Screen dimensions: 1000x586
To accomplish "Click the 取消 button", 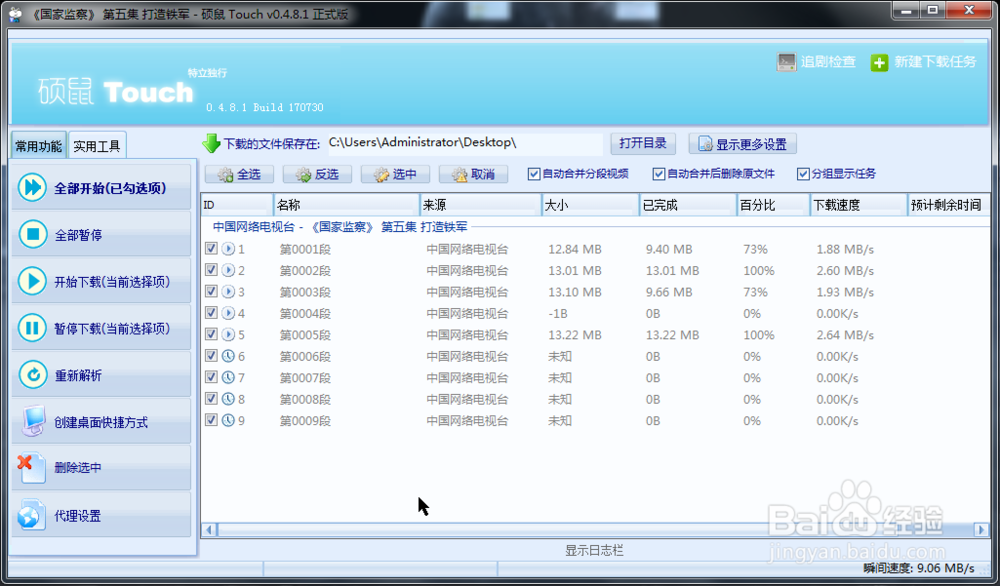I will coord(473,174).
